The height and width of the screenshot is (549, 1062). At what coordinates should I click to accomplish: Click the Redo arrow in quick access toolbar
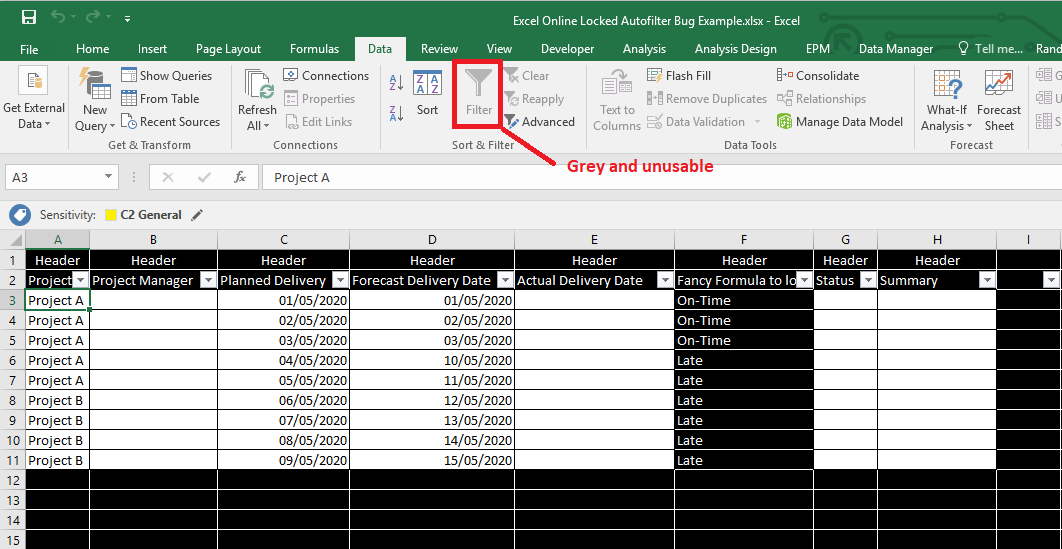[93, 18]
